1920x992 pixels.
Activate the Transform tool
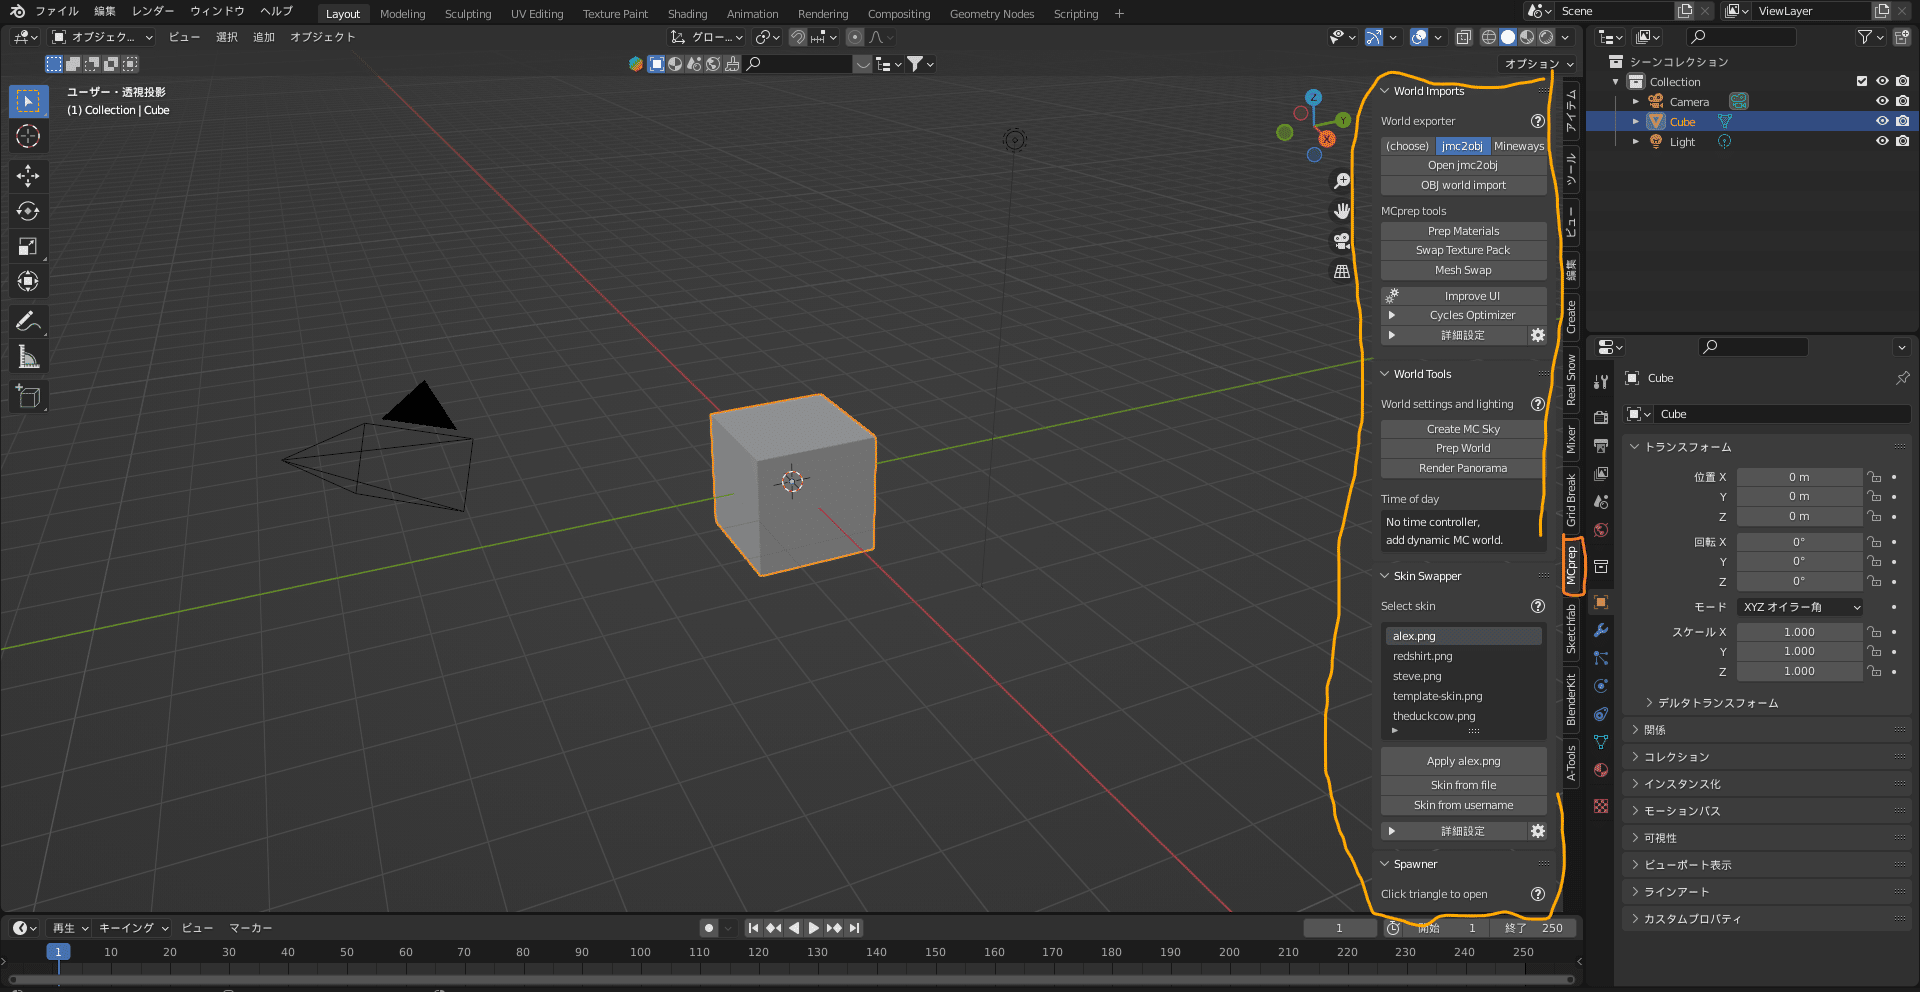click(28, 281)
